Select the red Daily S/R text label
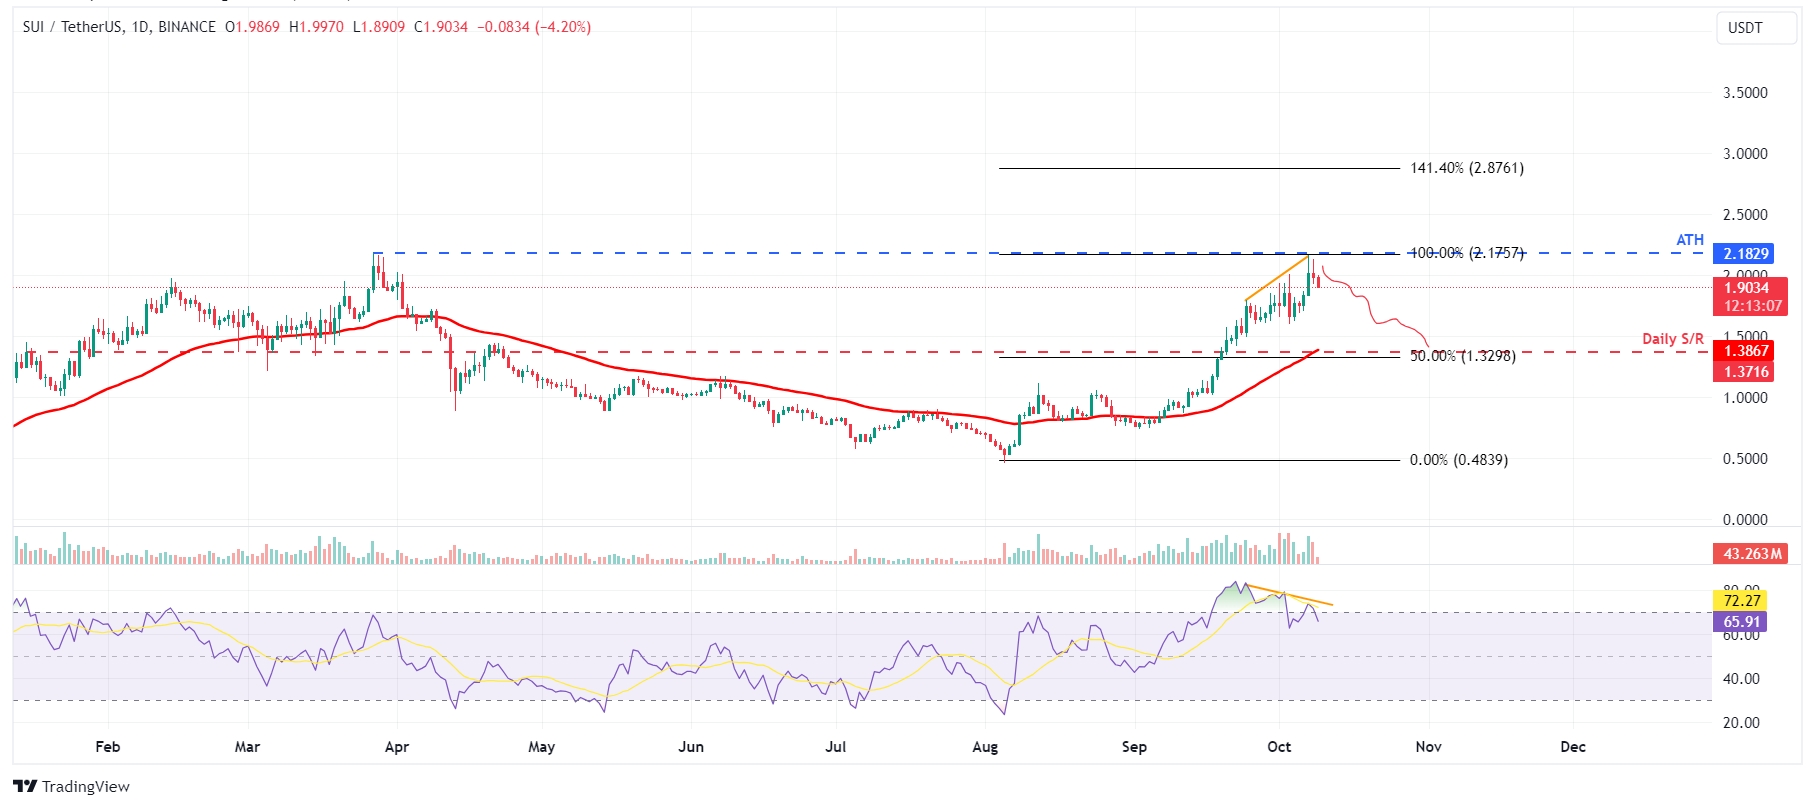1815x808 pixels. click(x=1672, y=339)
